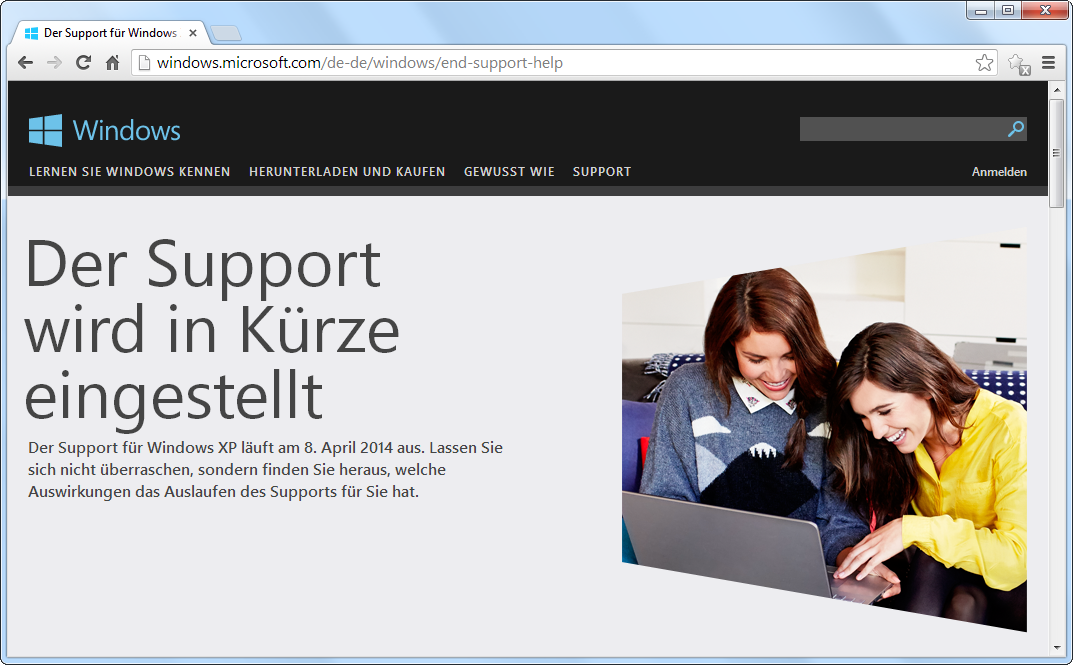
Task: Open 'Lernen Sie Windows kennen' menu
Action: pyautogui.click(x=129, y=172)
